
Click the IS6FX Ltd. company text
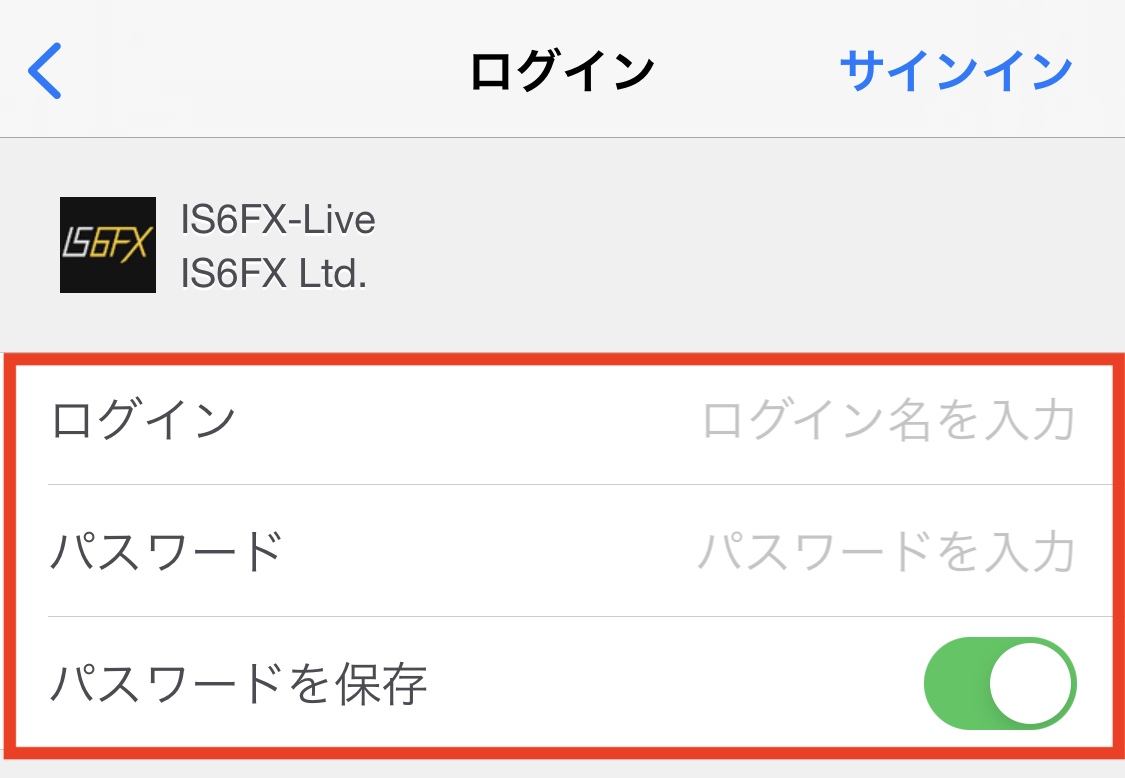click(x=273, y=272)
